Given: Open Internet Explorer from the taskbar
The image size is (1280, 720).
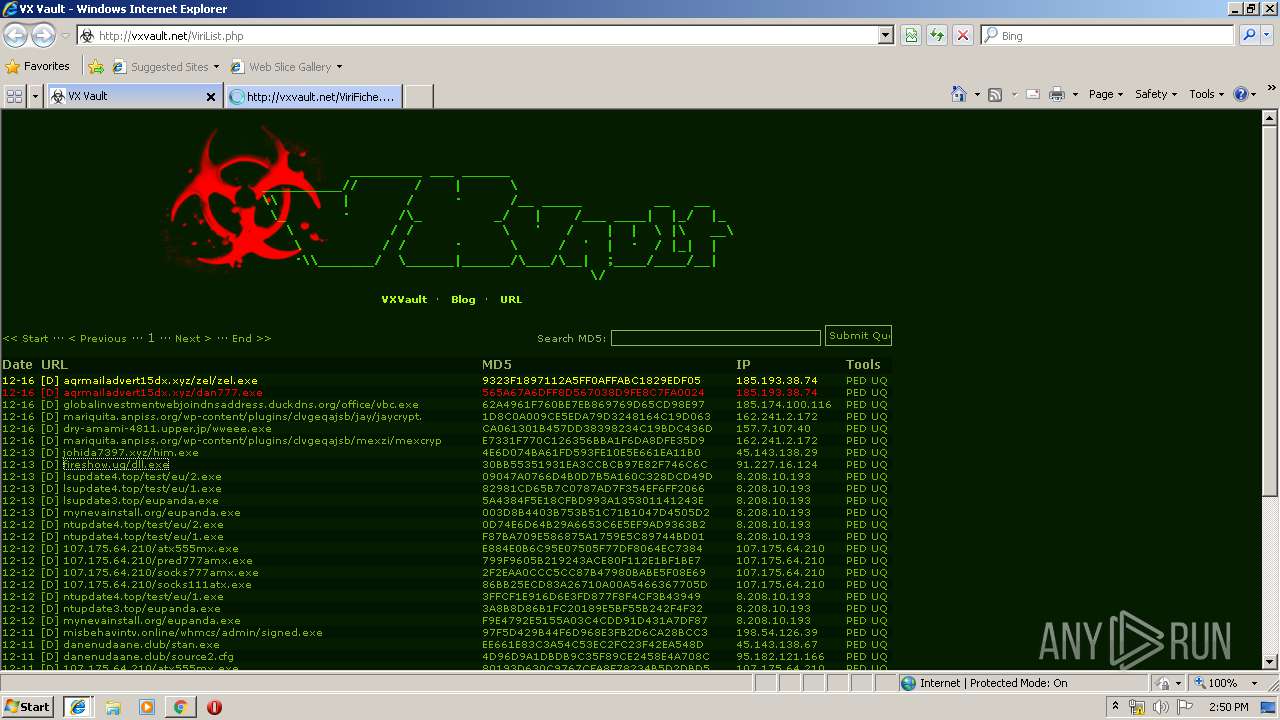Looking at the screenshot, I should click(77, 707).
